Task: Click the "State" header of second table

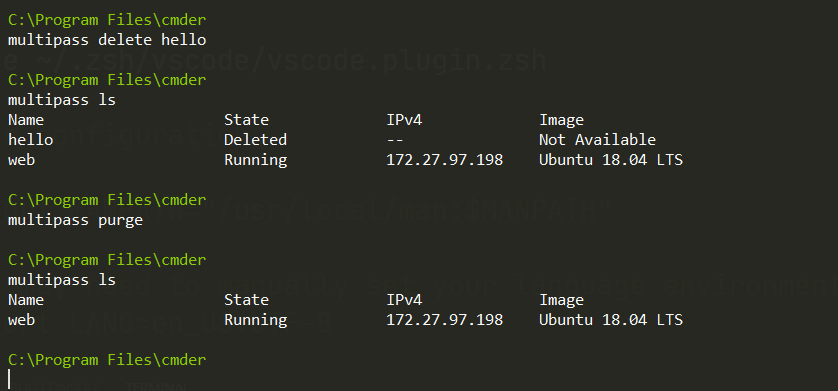Action: (246, 300)
